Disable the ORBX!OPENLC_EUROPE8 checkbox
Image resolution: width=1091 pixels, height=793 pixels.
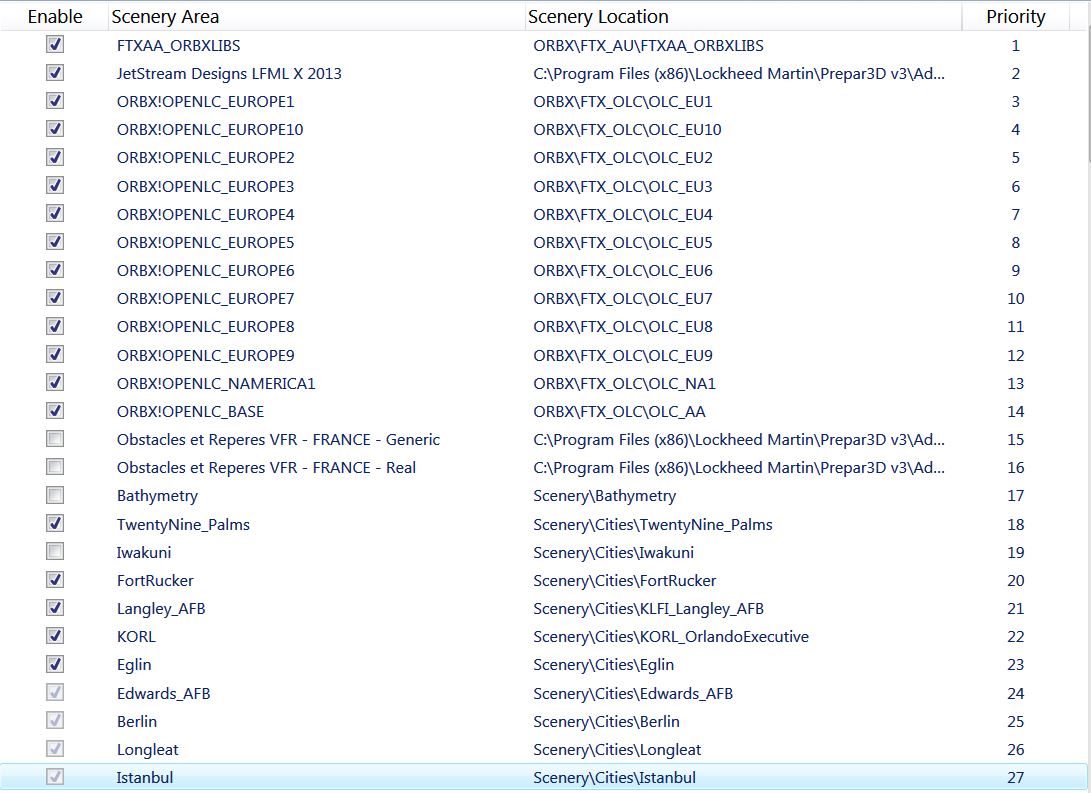55,326
